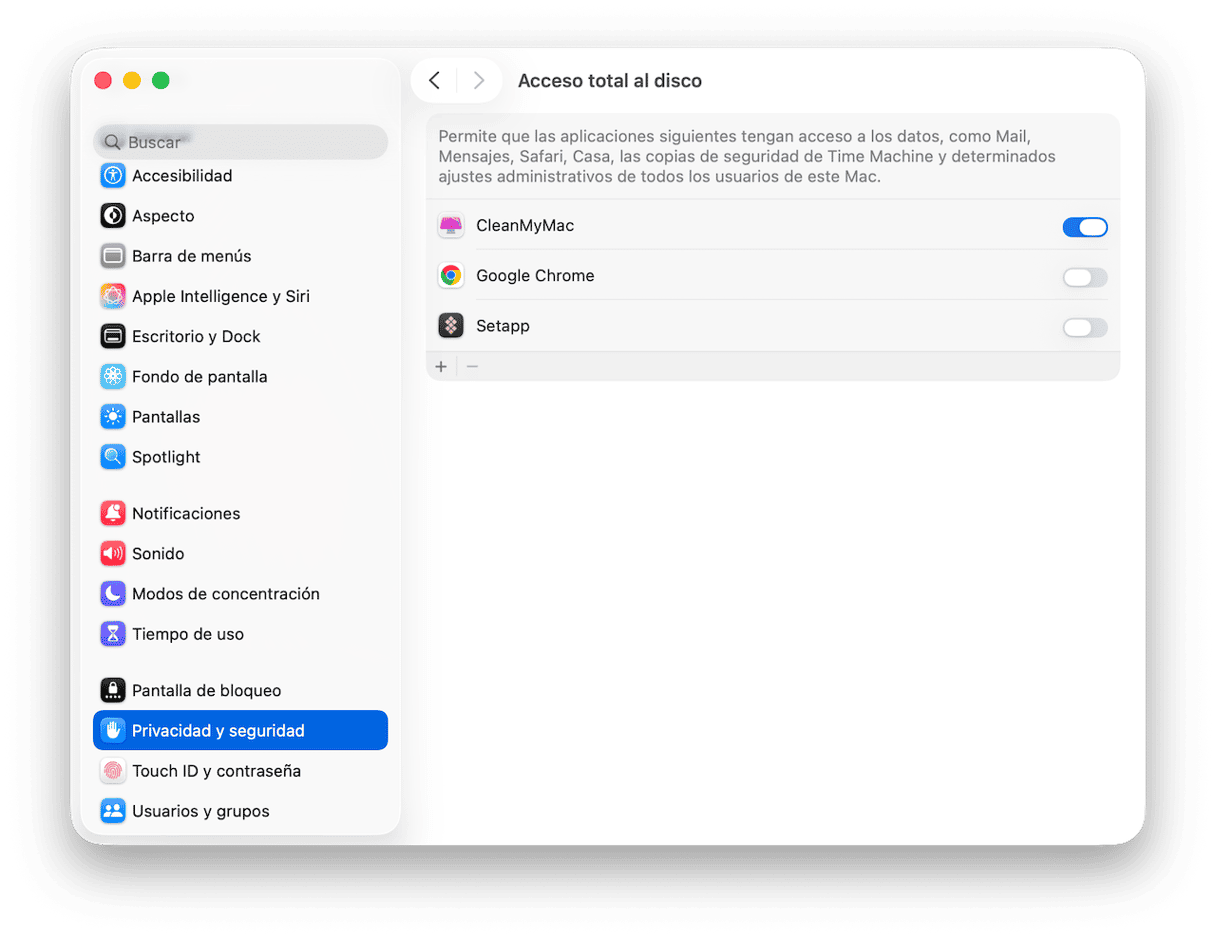Click the Fondo de pantalla icon
This screenshot has width=1216, height=938.
point(113,377)
